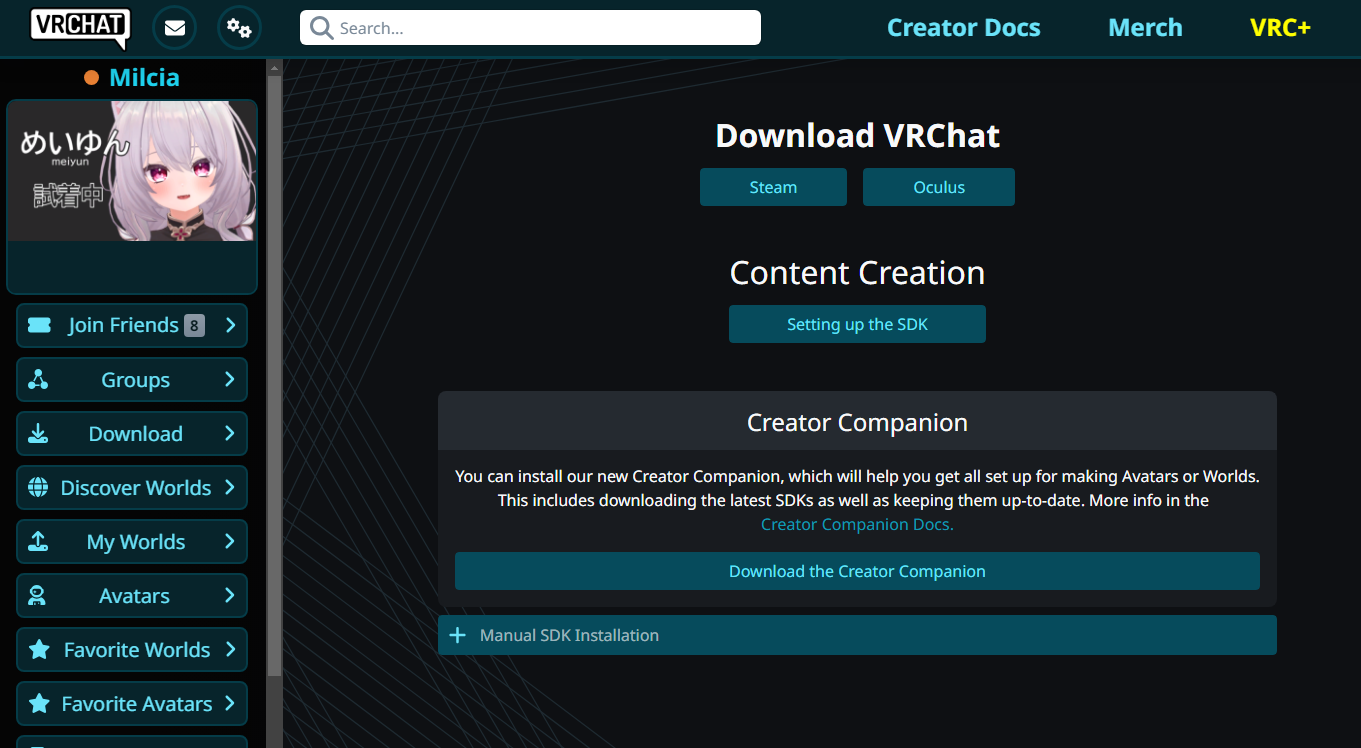The width and height of the screenshot is (1361, 748).
Task: Open the Download sidebar item
Action: pos(132,433)
